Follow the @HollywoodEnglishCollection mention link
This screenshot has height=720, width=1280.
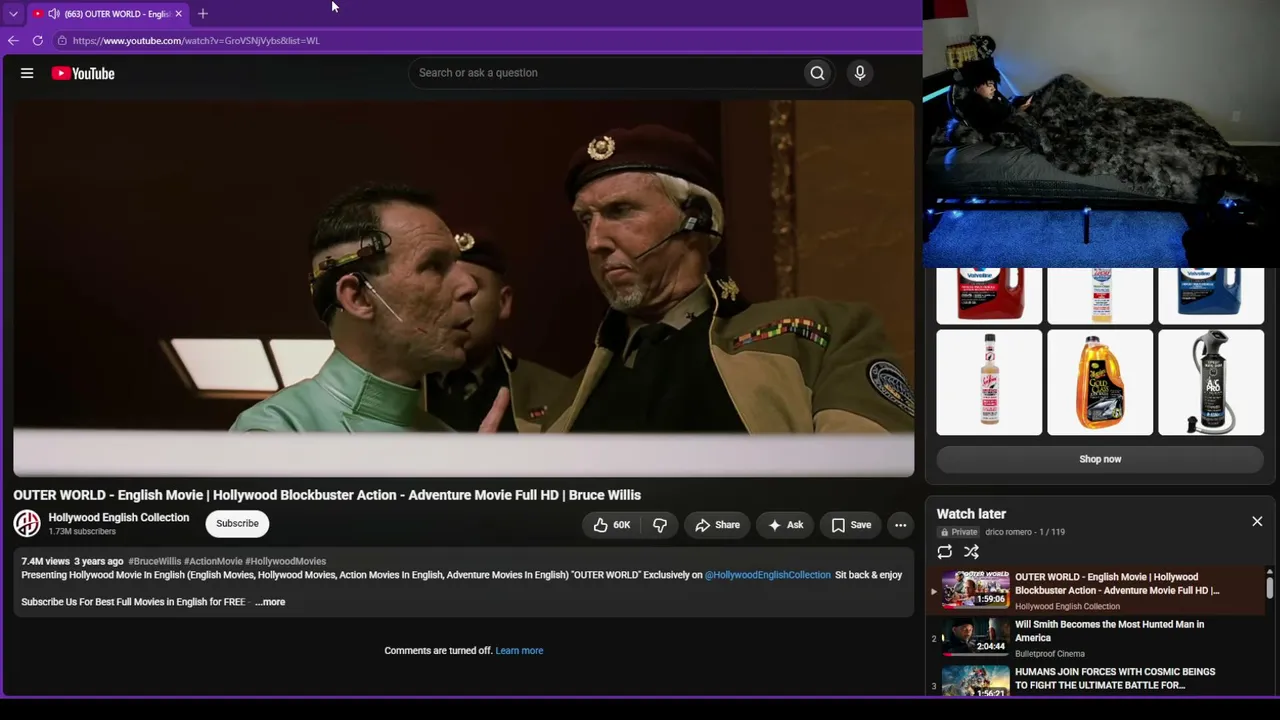click(767, 575)
